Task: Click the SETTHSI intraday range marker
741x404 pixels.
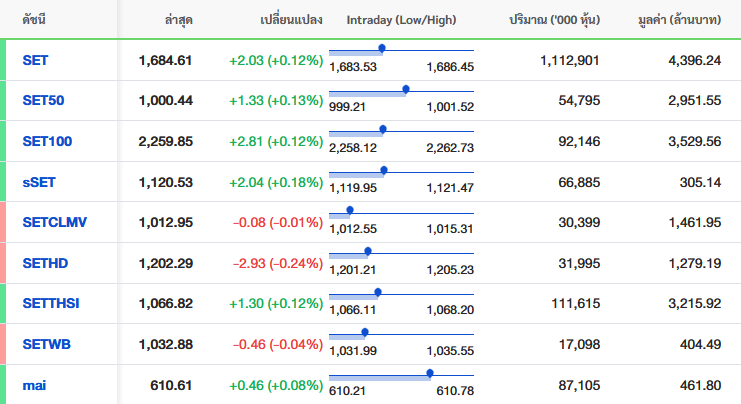Action: pyautogui.click(x=378, y=292)
